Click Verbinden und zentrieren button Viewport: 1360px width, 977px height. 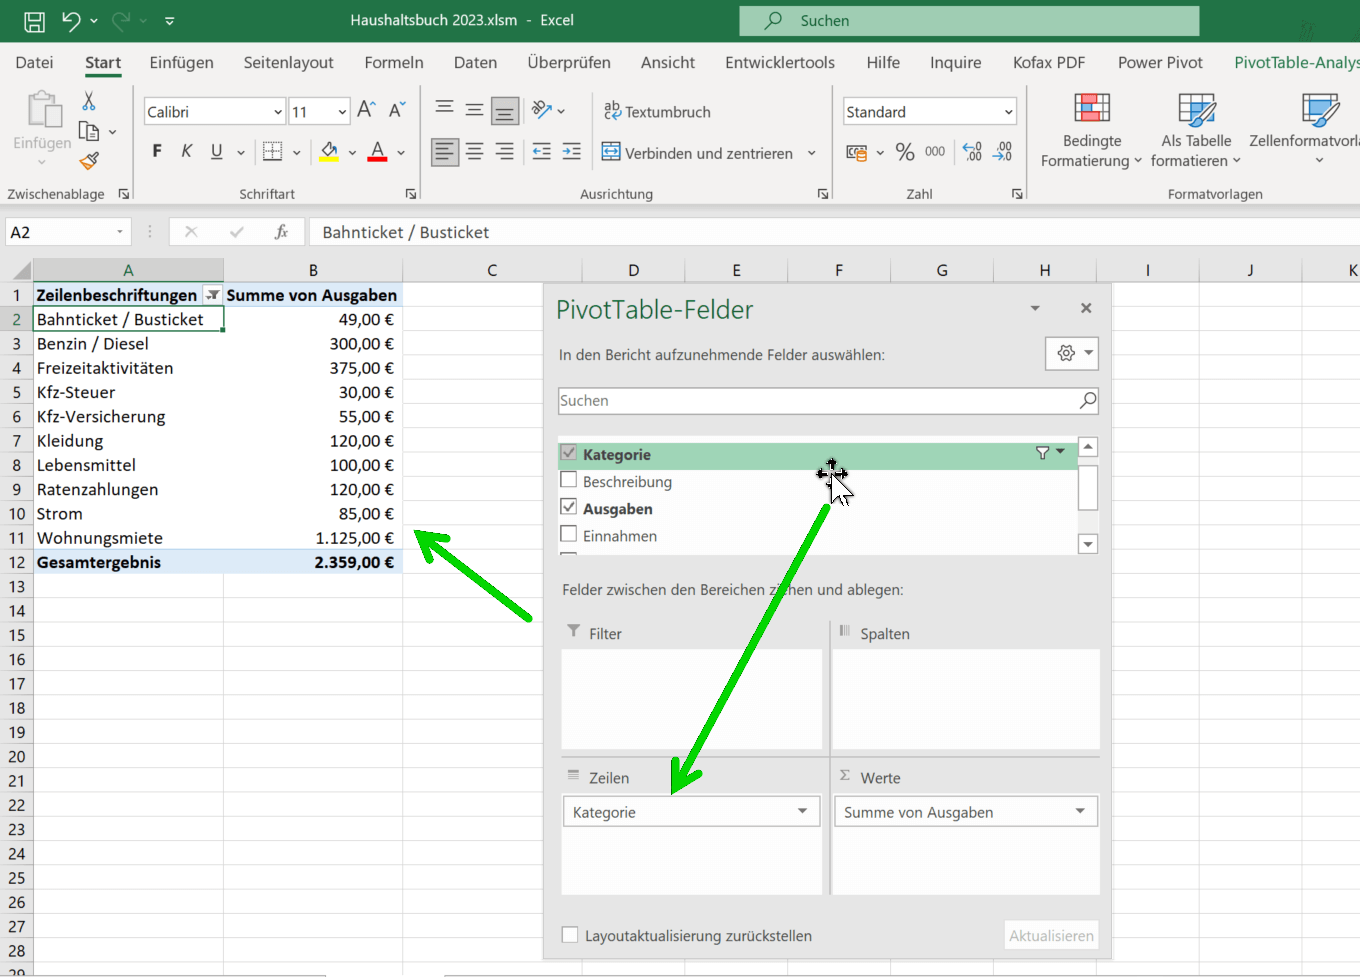click(x=698, y=153)
